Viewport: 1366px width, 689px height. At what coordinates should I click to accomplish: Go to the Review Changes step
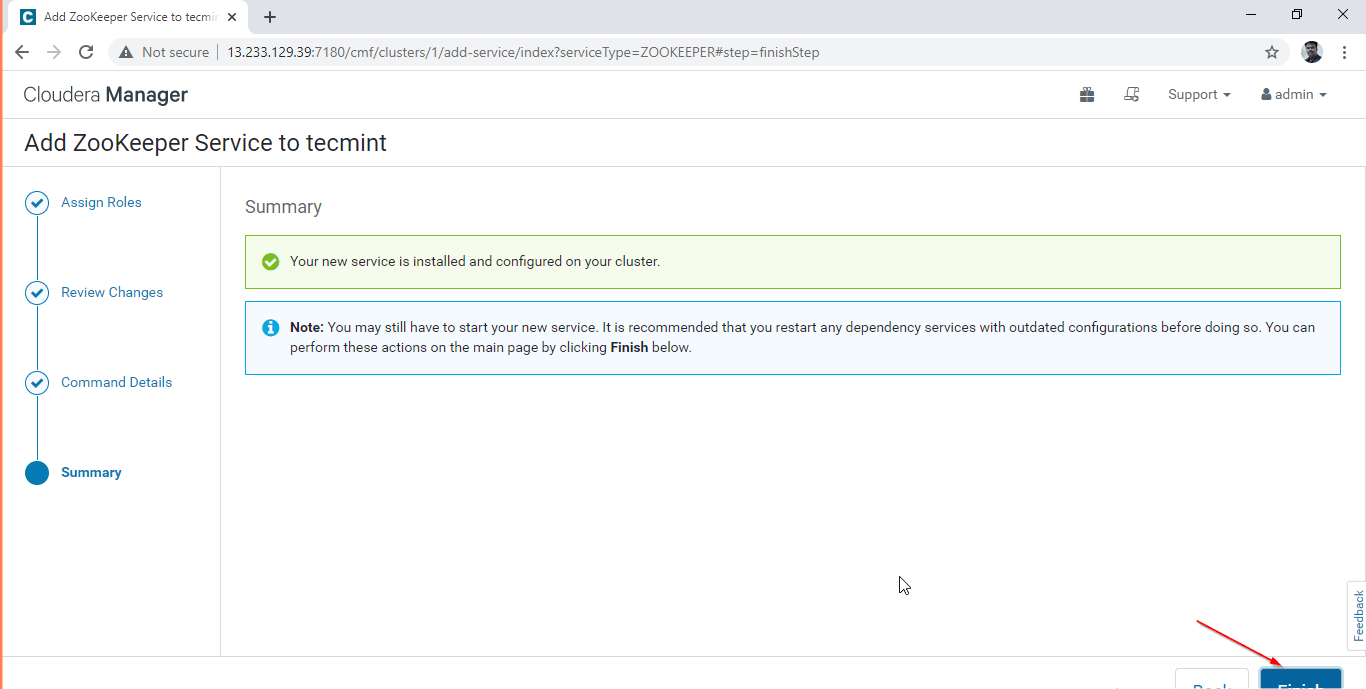pos(111,293)
